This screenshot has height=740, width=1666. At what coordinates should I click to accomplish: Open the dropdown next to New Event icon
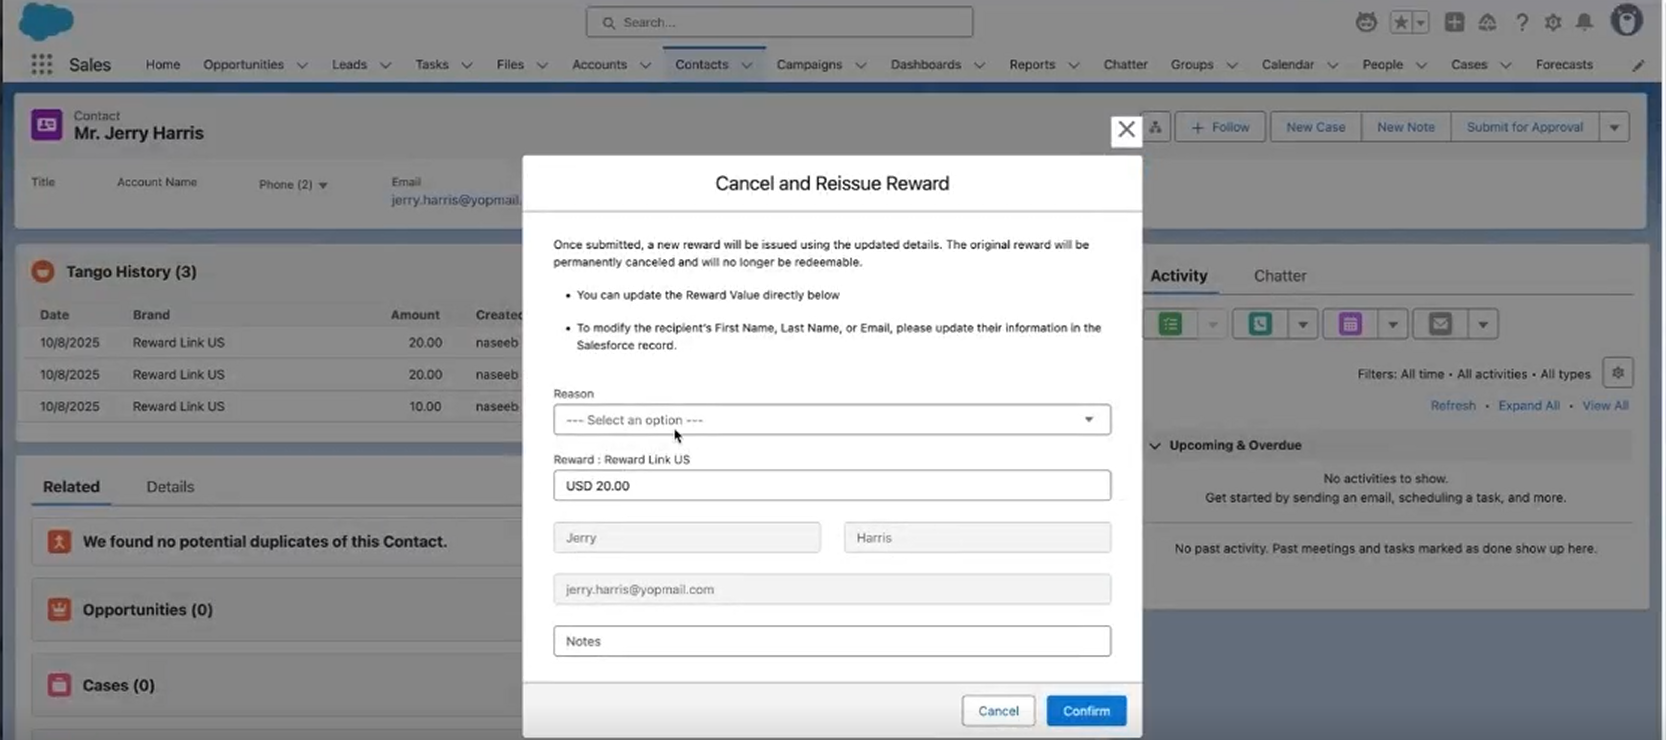[1392, 324]
